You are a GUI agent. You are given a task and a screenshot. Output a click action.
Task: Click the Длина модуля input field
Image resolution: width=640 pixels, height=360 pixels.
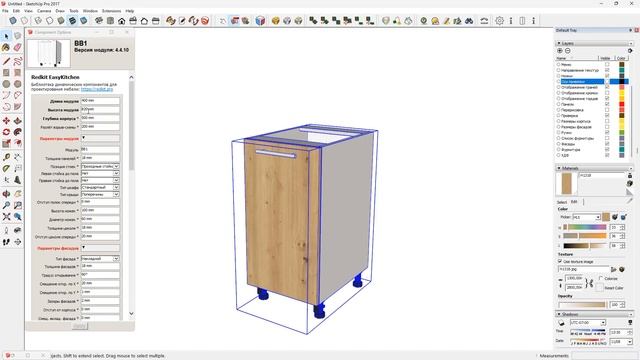pyautogui.click(x=100, y=101)
